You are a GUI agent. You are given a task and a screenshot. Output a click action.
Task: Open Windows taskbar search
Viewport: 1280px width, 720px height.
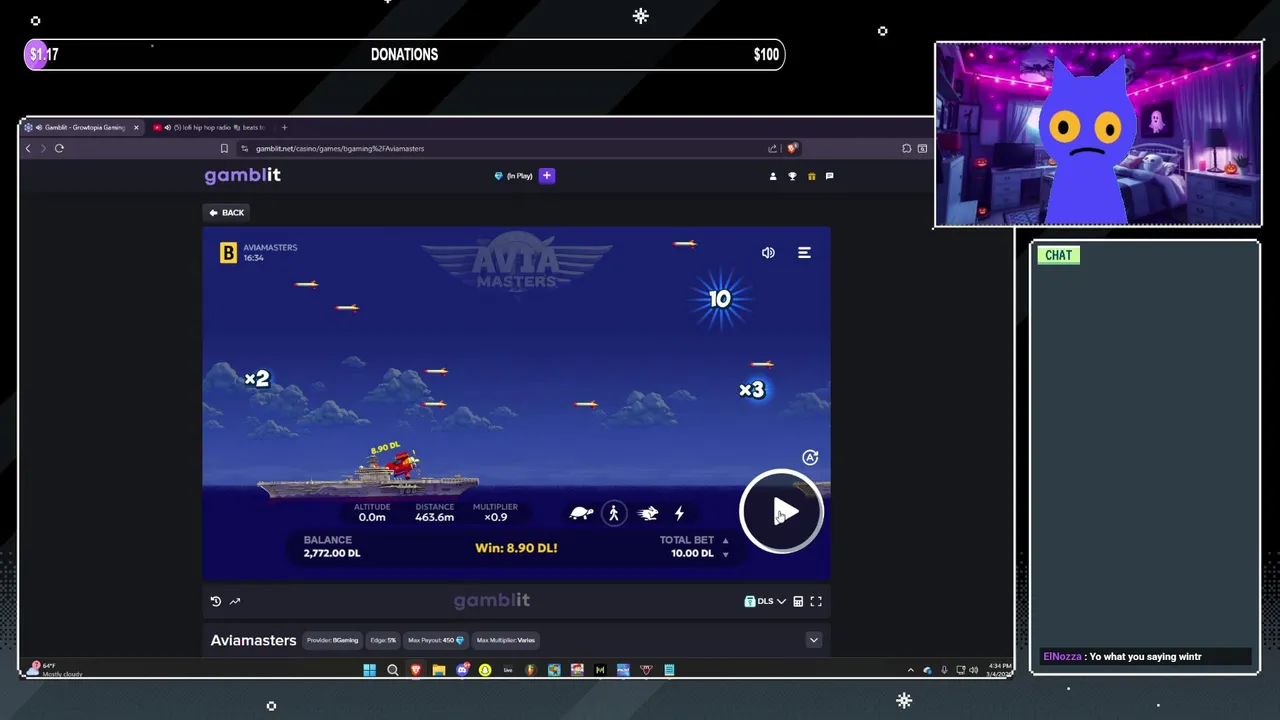(x=392, y=670)
